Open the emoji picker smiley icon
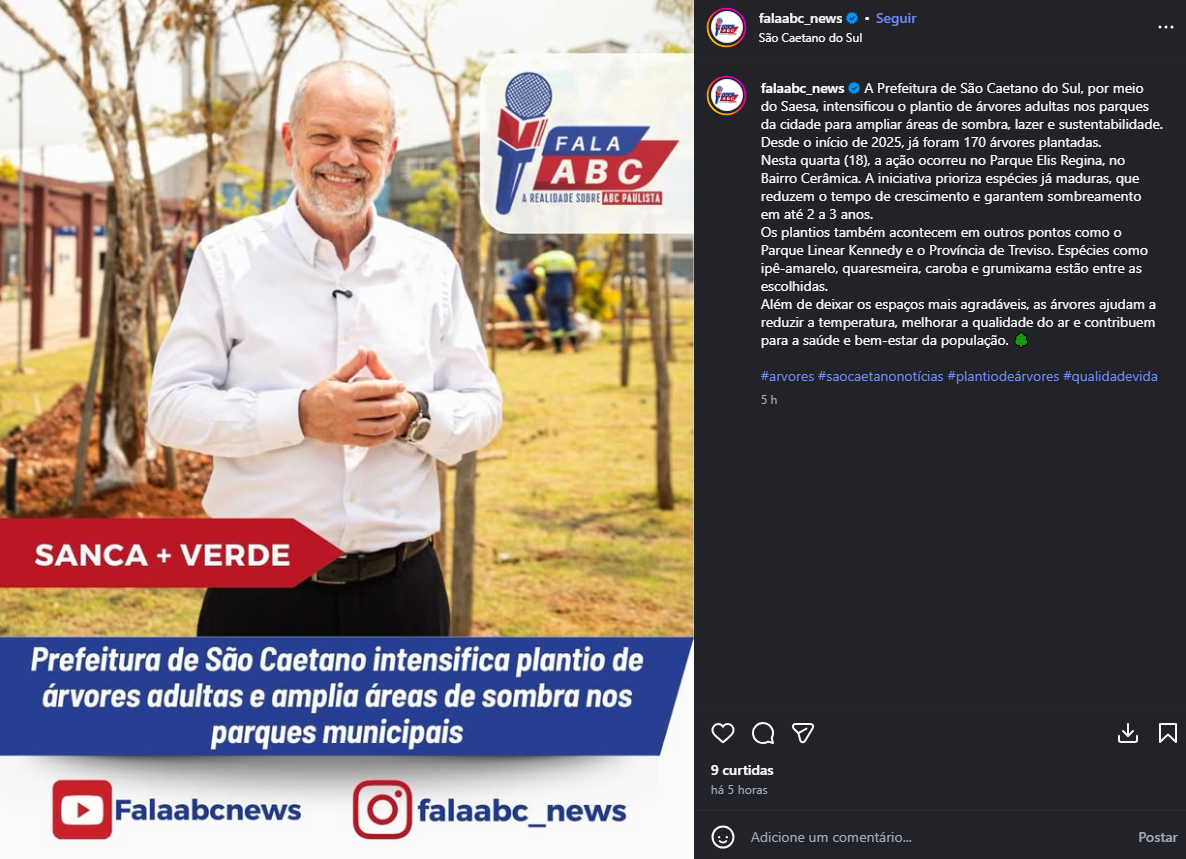 coord(722,837)
